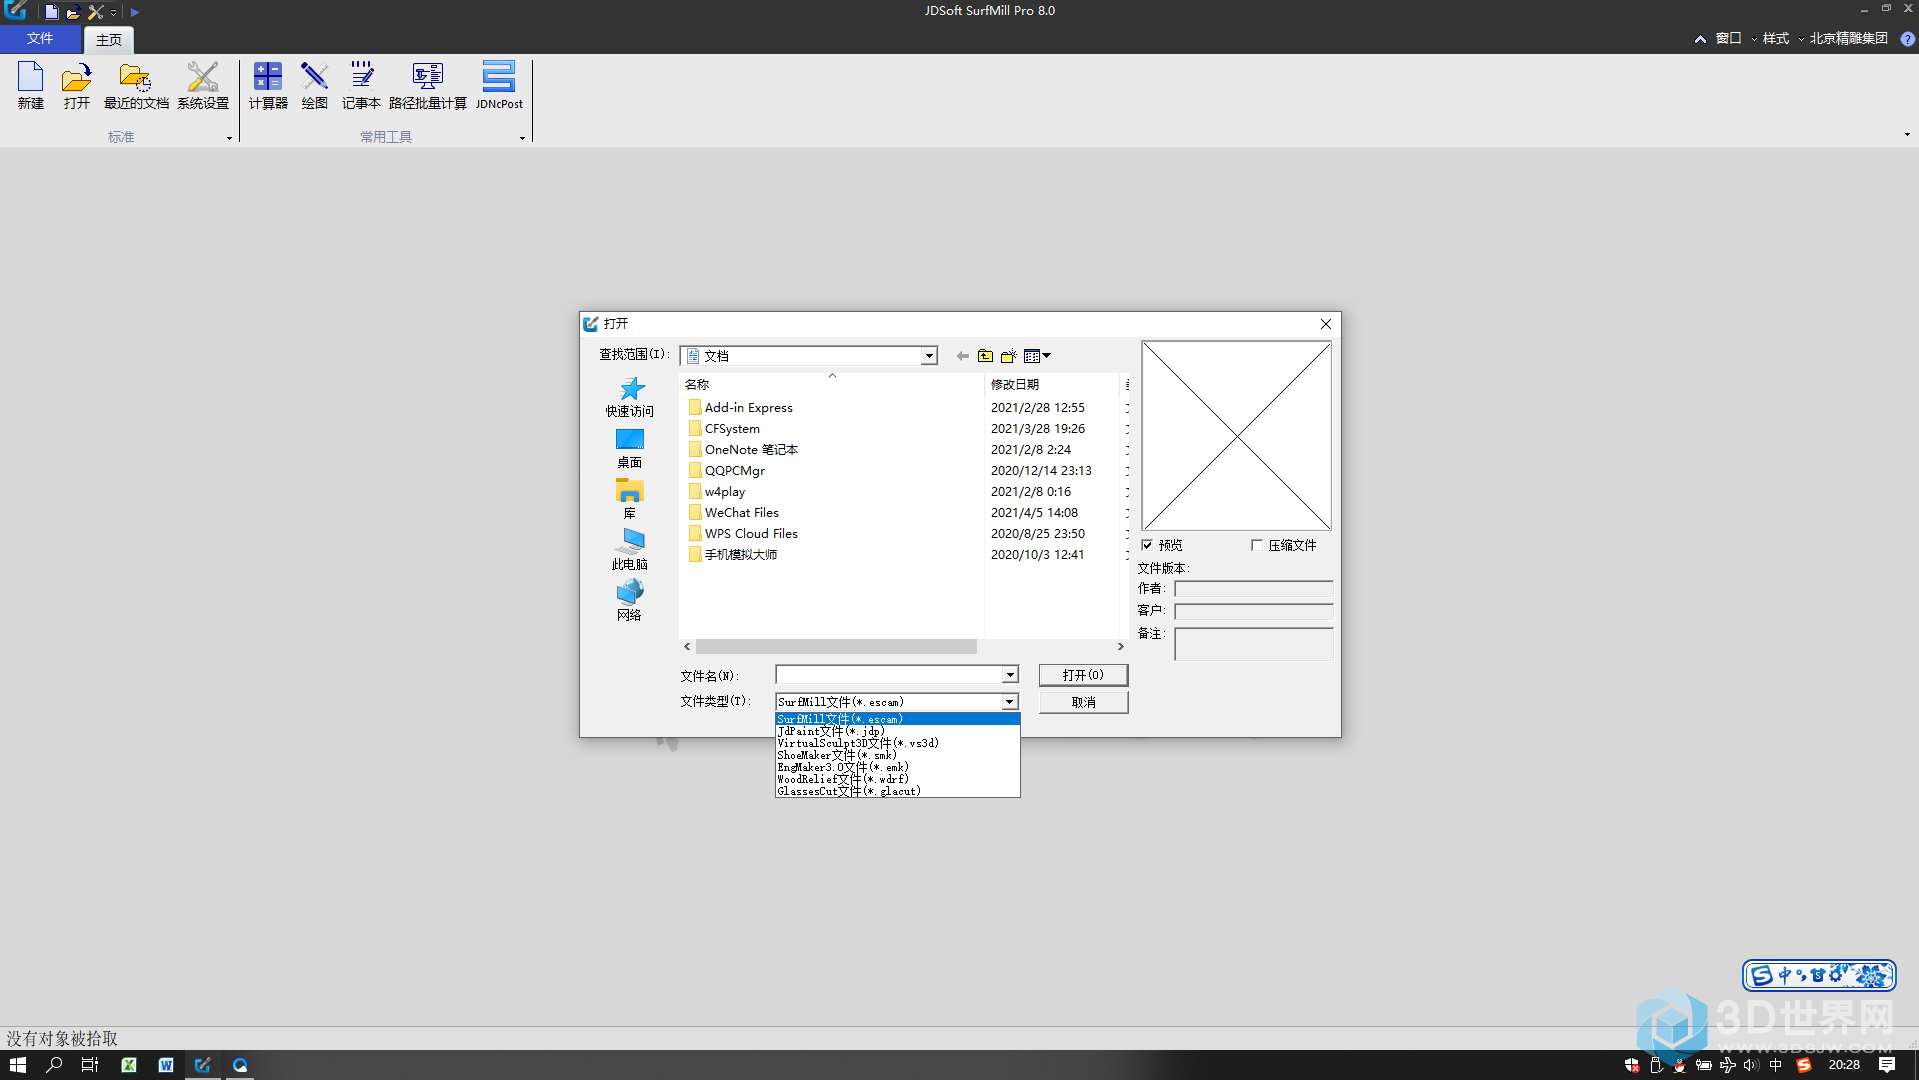Image resolution: width=1919 pixels, height=1080 pixels.
Task: Launch the JDNcPost tool
Action: click(499, 85)
